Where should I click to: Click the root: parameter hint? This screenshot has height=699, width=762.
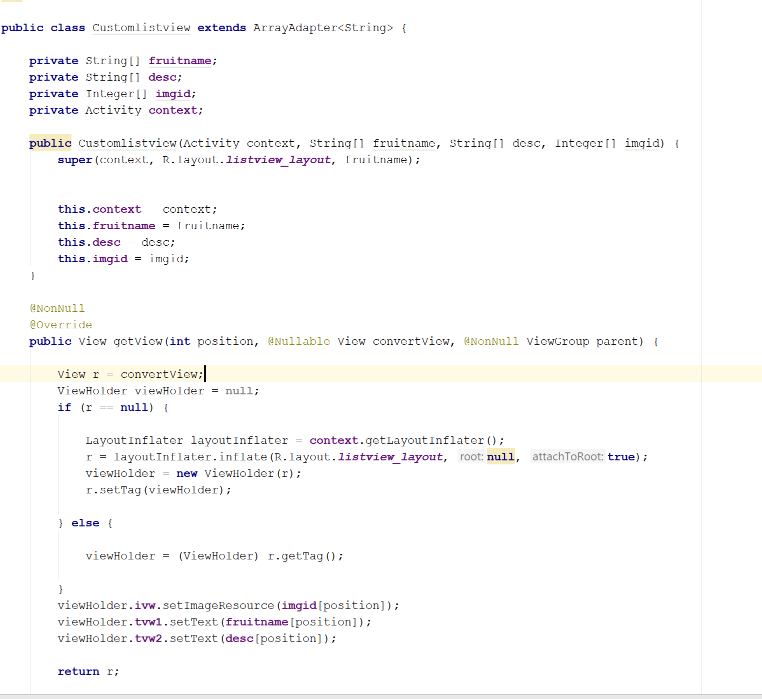click(471, 457)
